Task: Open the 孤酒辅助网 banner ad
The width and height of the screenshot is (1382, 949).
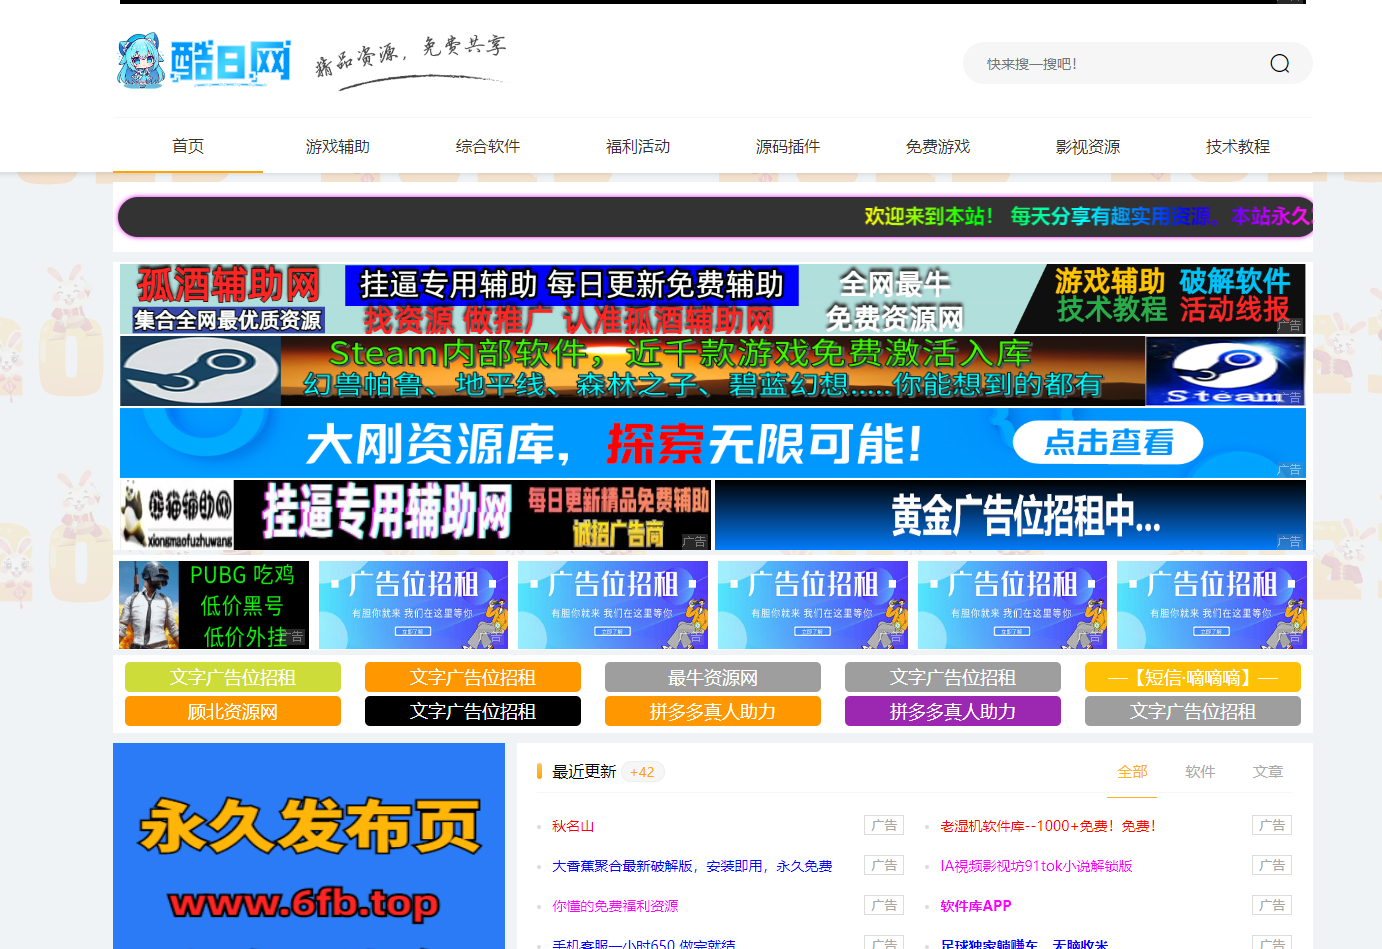Action: tap(713, 299)
